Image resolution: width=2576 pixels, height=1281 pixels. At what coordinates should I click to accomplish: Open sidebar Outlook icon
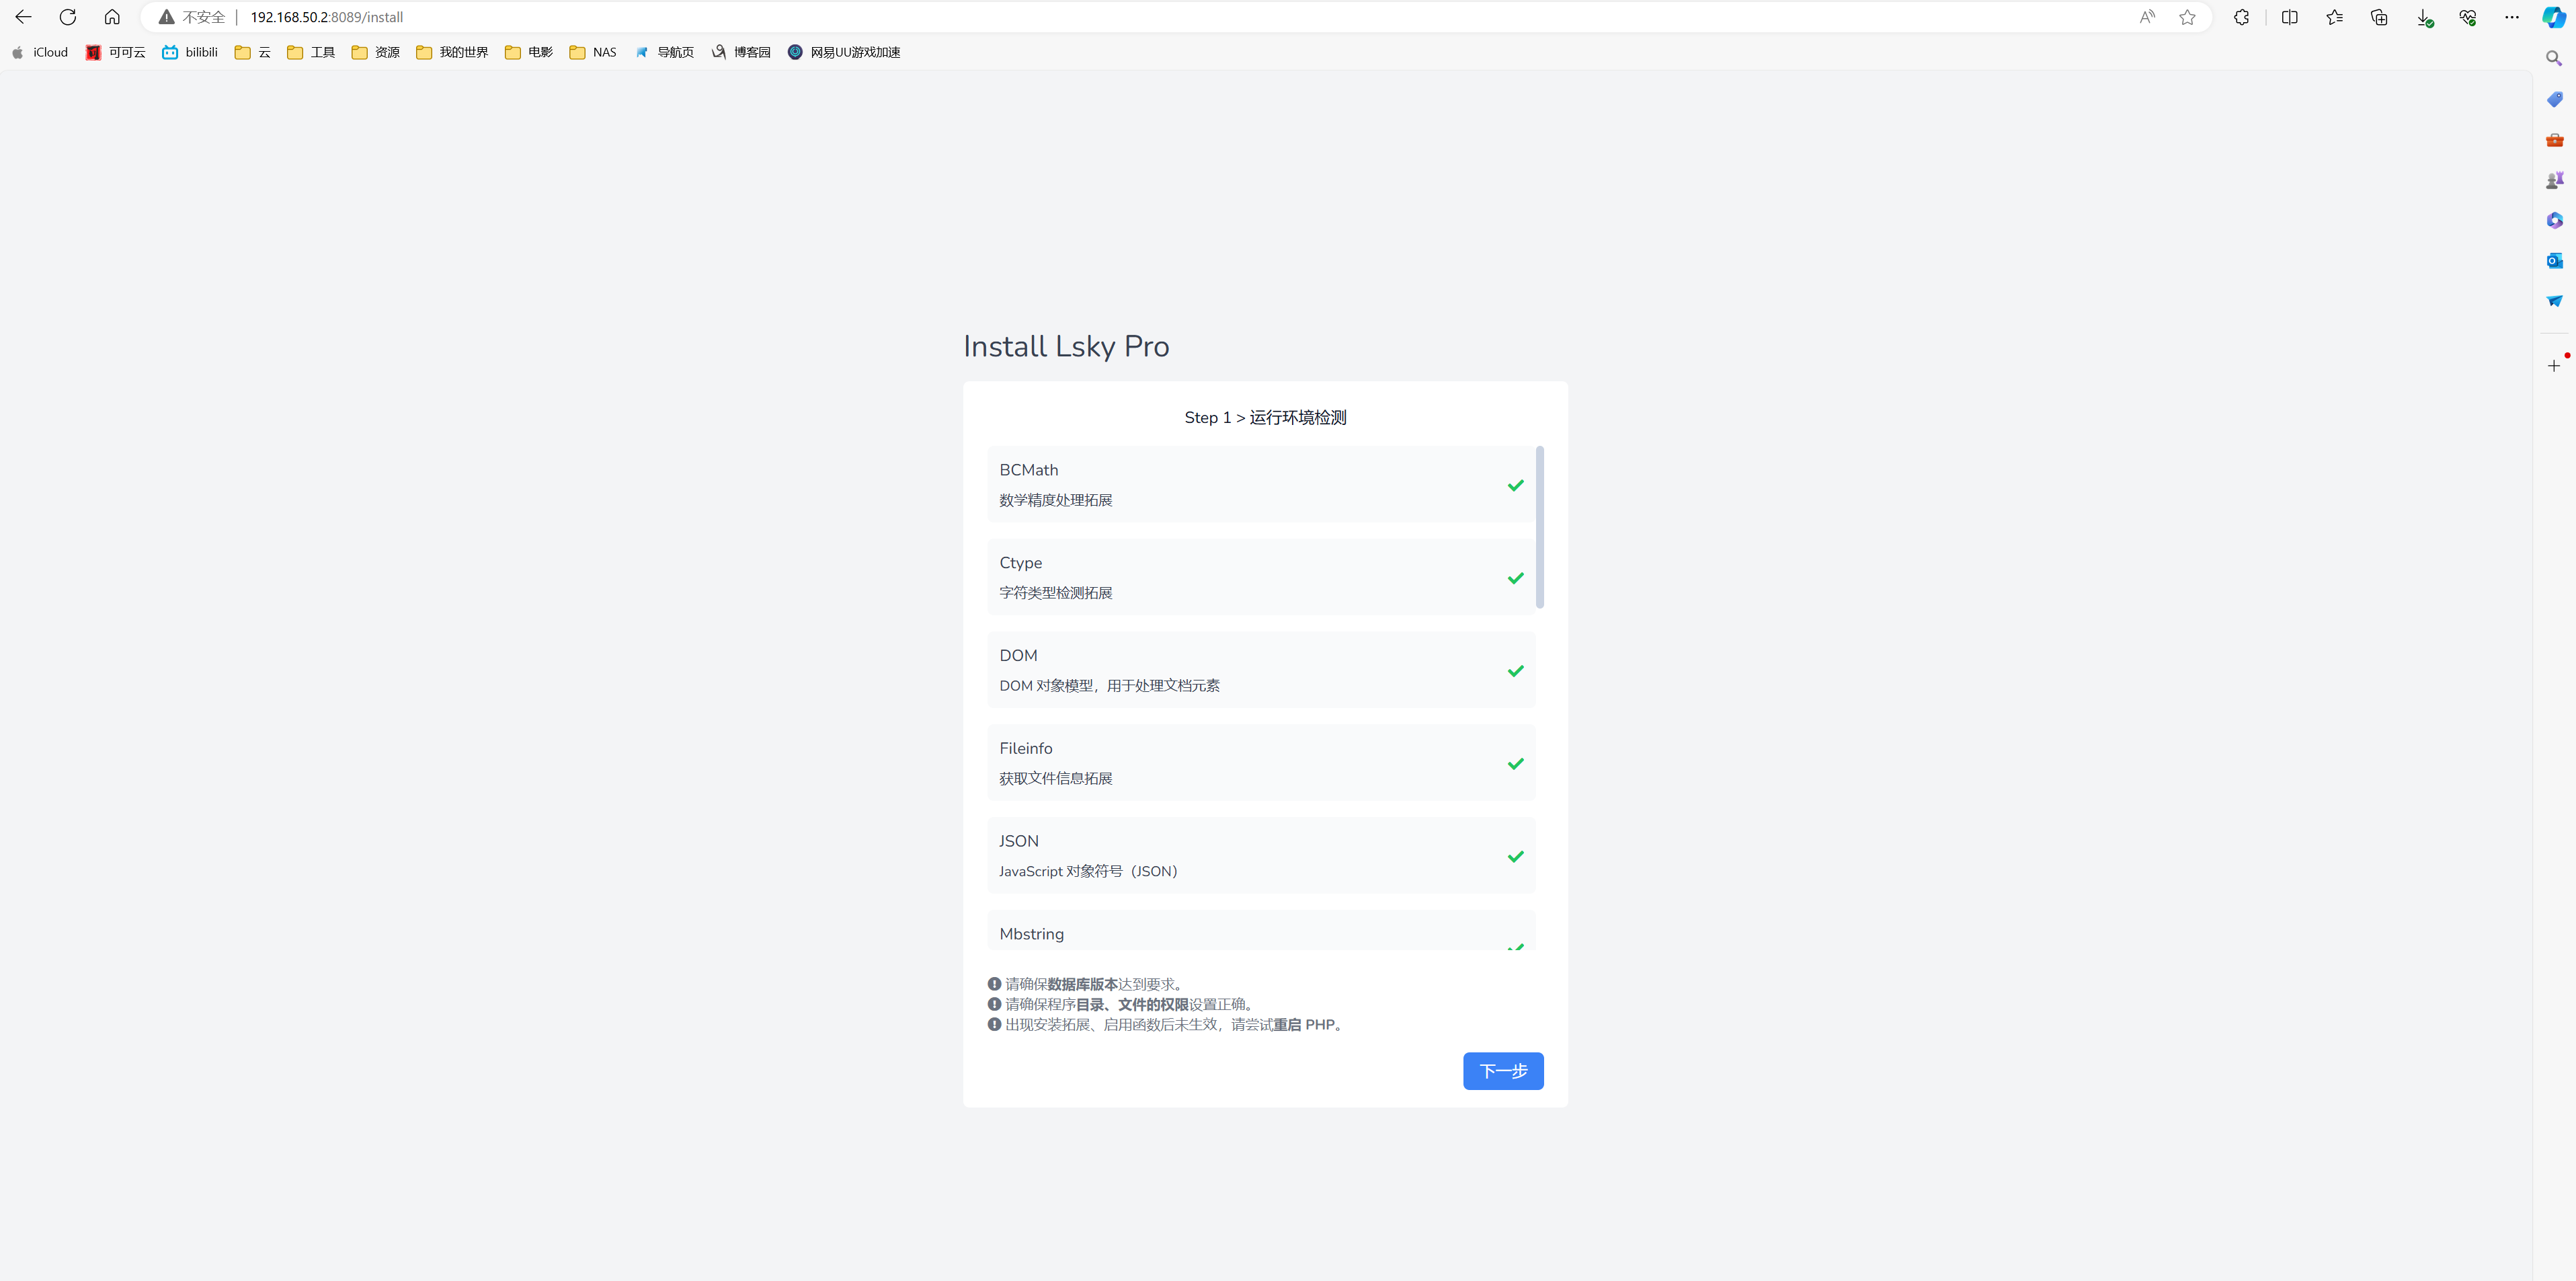[x=2554, y=261]
